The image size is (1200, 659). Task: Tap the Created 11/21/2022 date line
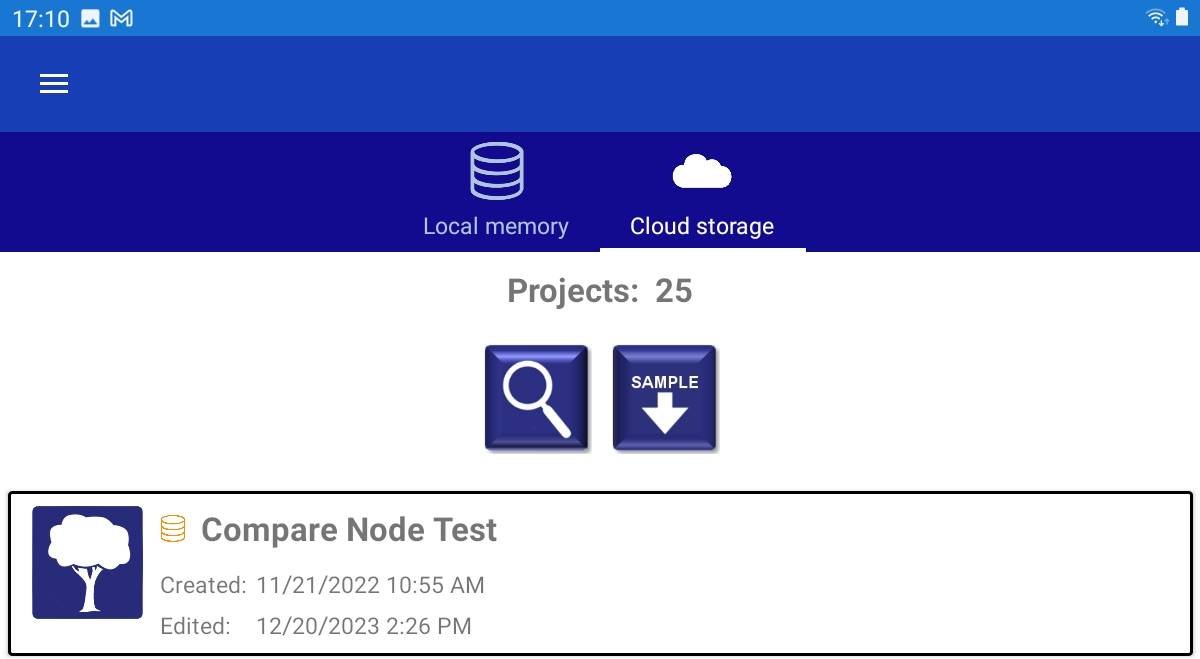pyautogui.click(x=322, y=585)
